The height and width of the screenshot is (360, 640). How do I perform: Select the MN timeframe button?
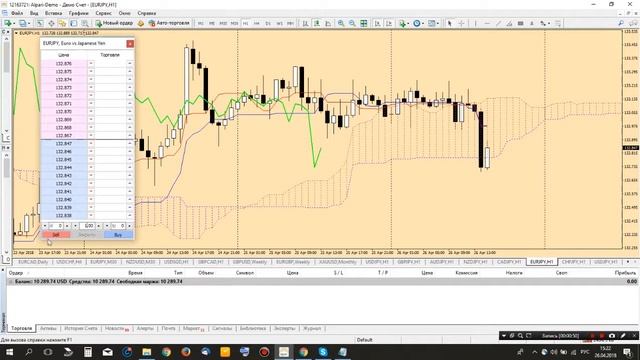click(x=290, y=24)
